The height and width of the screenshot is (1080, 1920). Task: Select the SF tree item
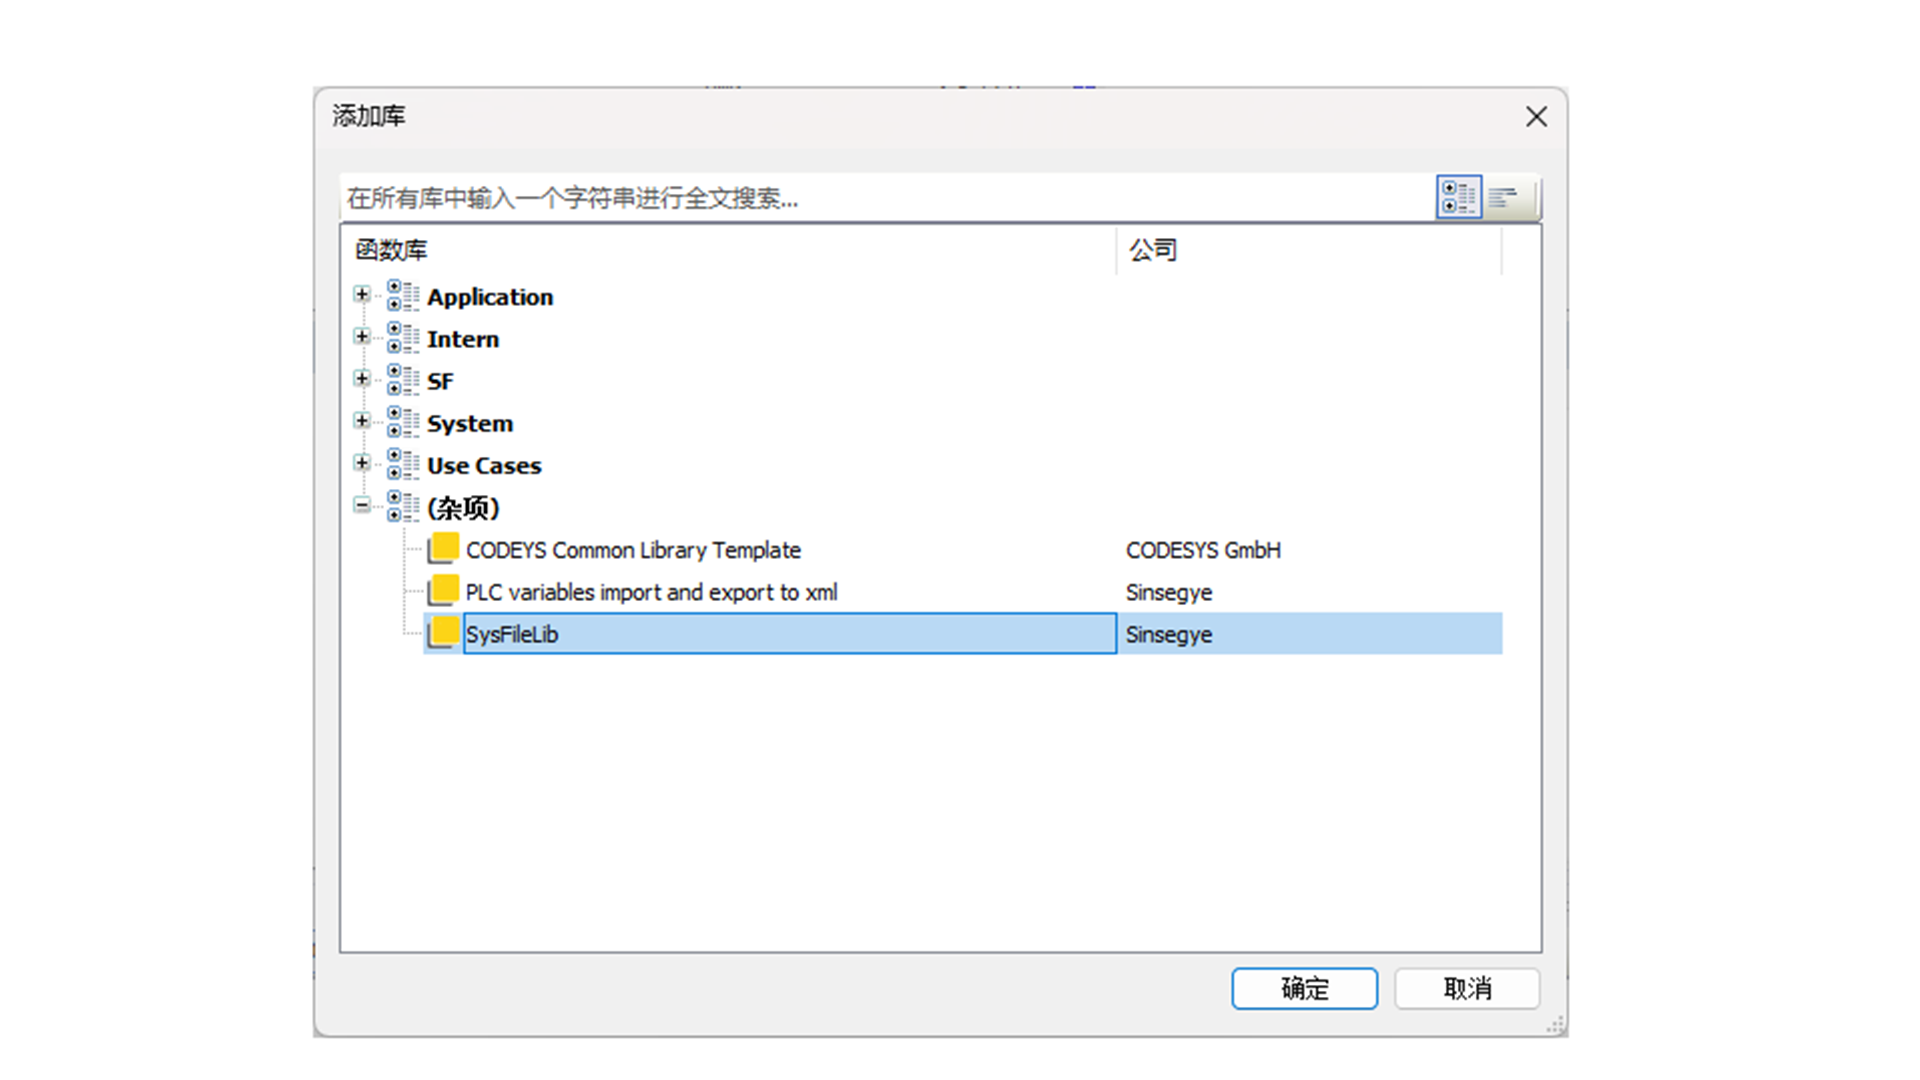(440, 381)
